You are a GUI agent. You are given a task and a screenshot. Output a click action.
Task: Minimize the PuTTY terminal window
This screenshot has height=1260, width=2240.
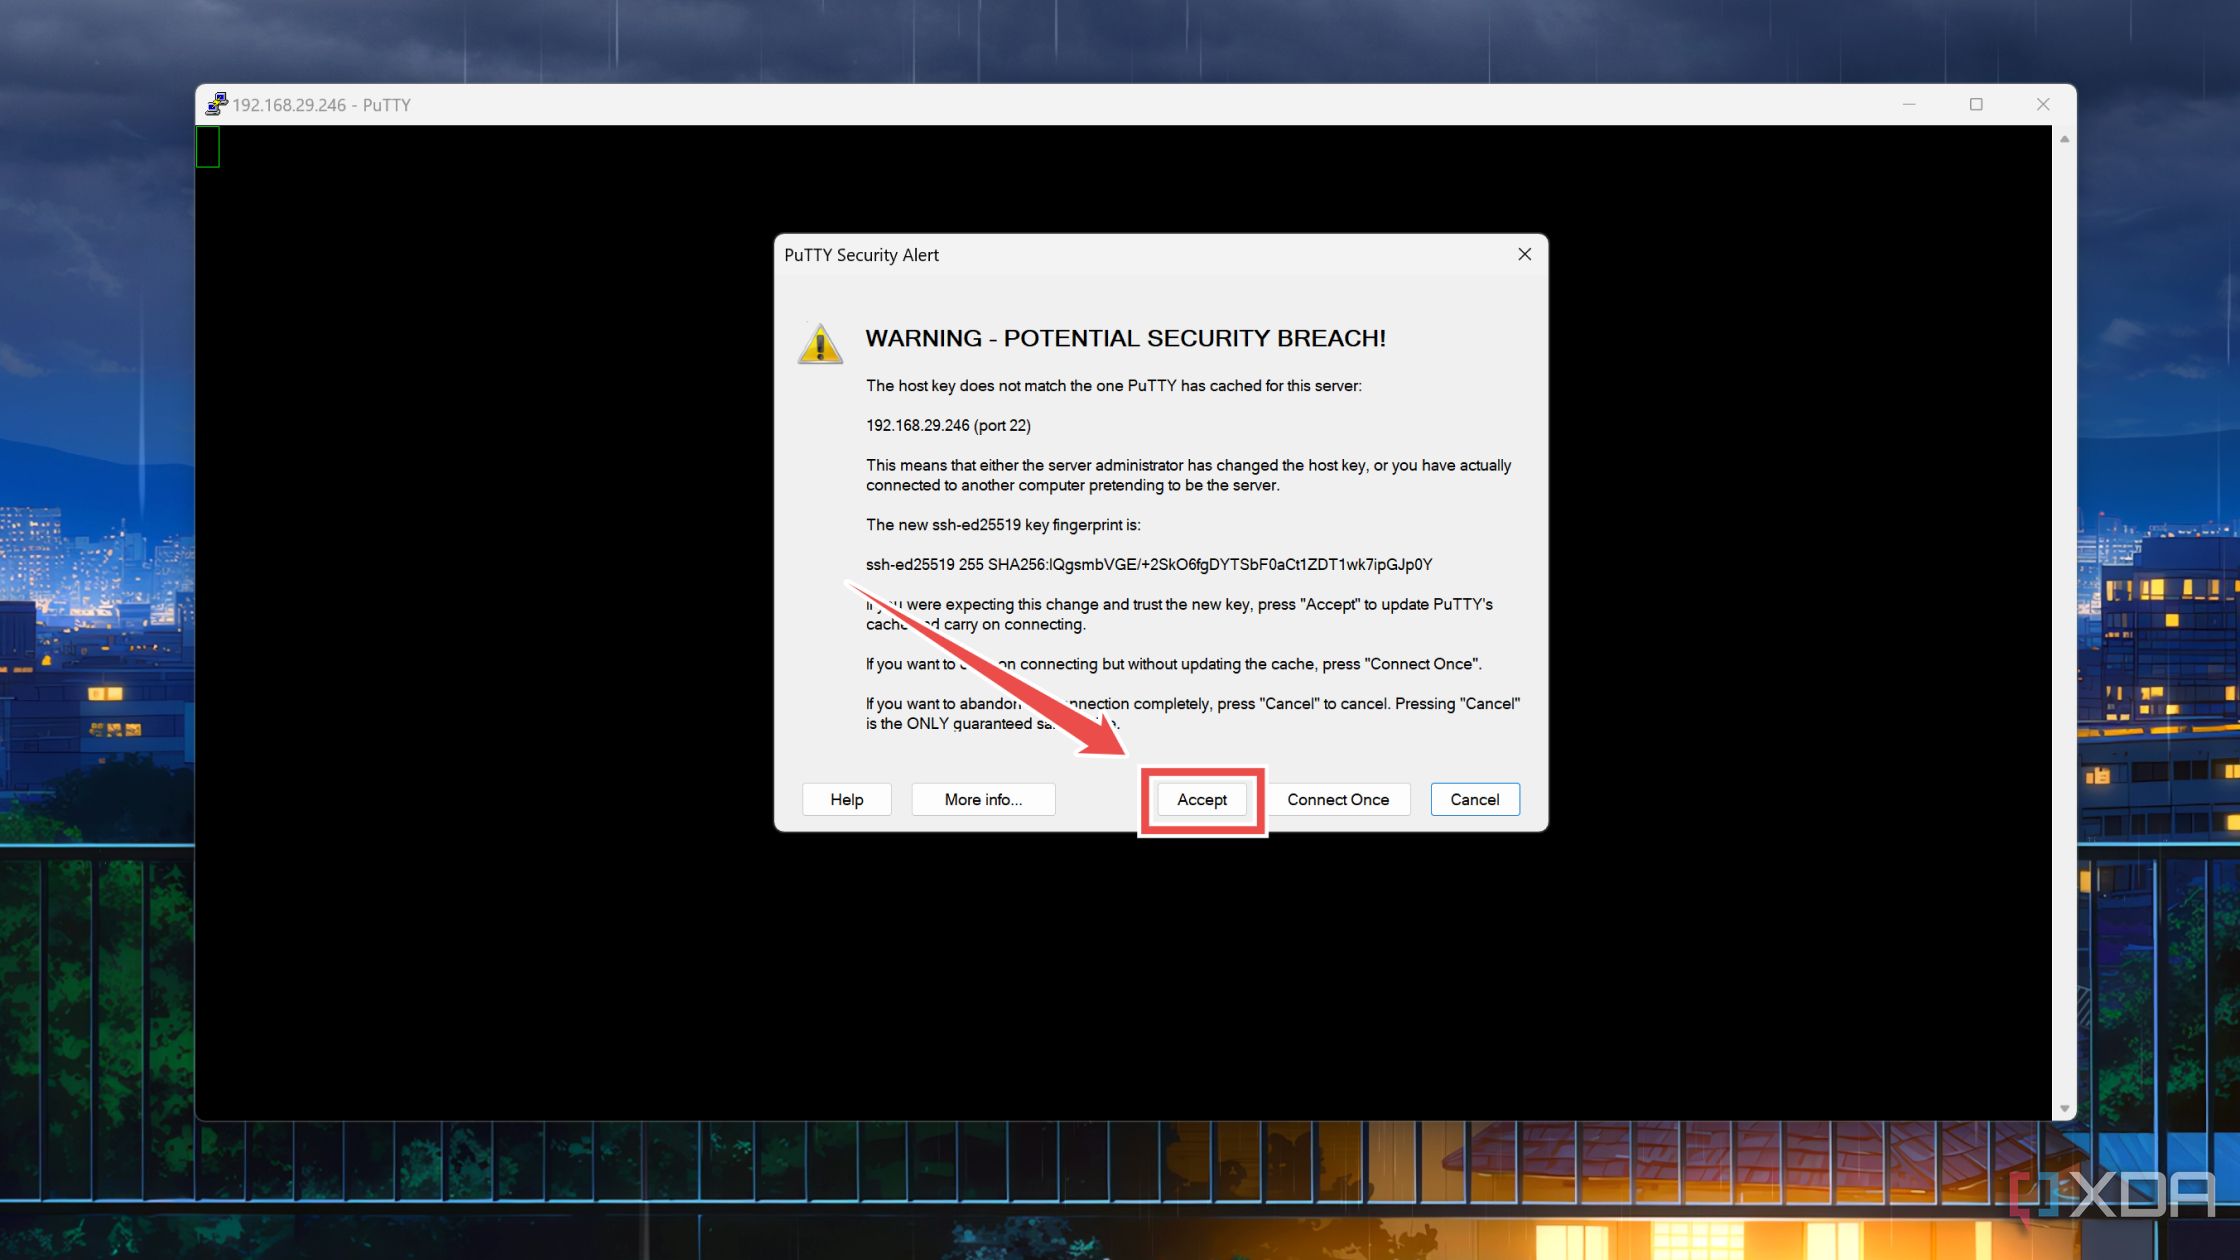tap(1909, 104)
